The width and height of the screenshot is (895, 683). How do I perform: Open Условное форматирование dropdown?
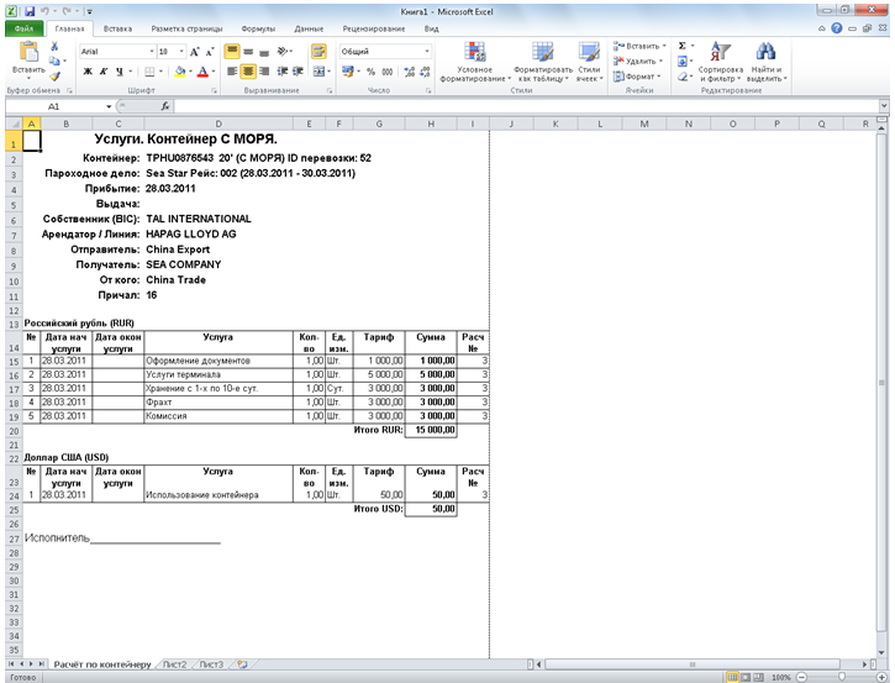click(475, 63)
